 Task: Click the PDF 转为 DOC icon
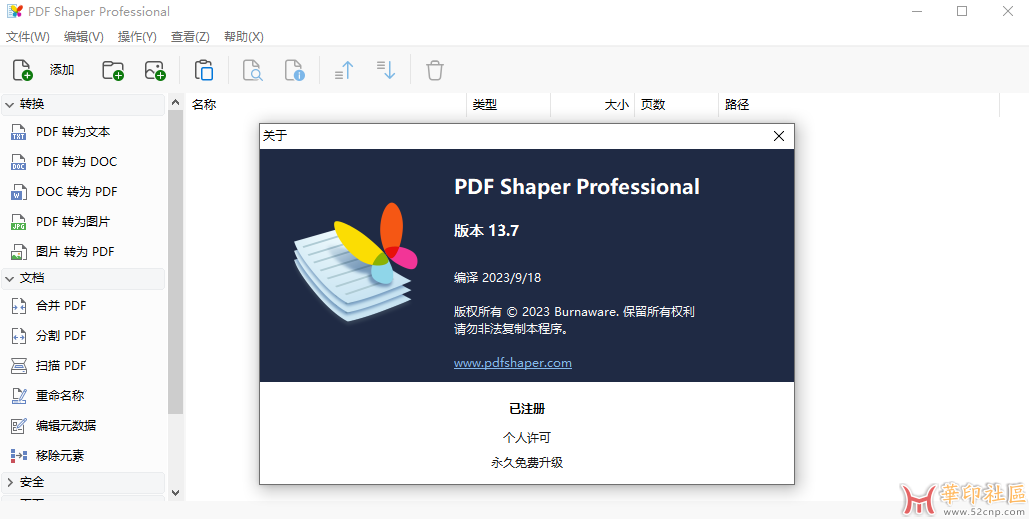pyautogui.click(x=18, y=162)
